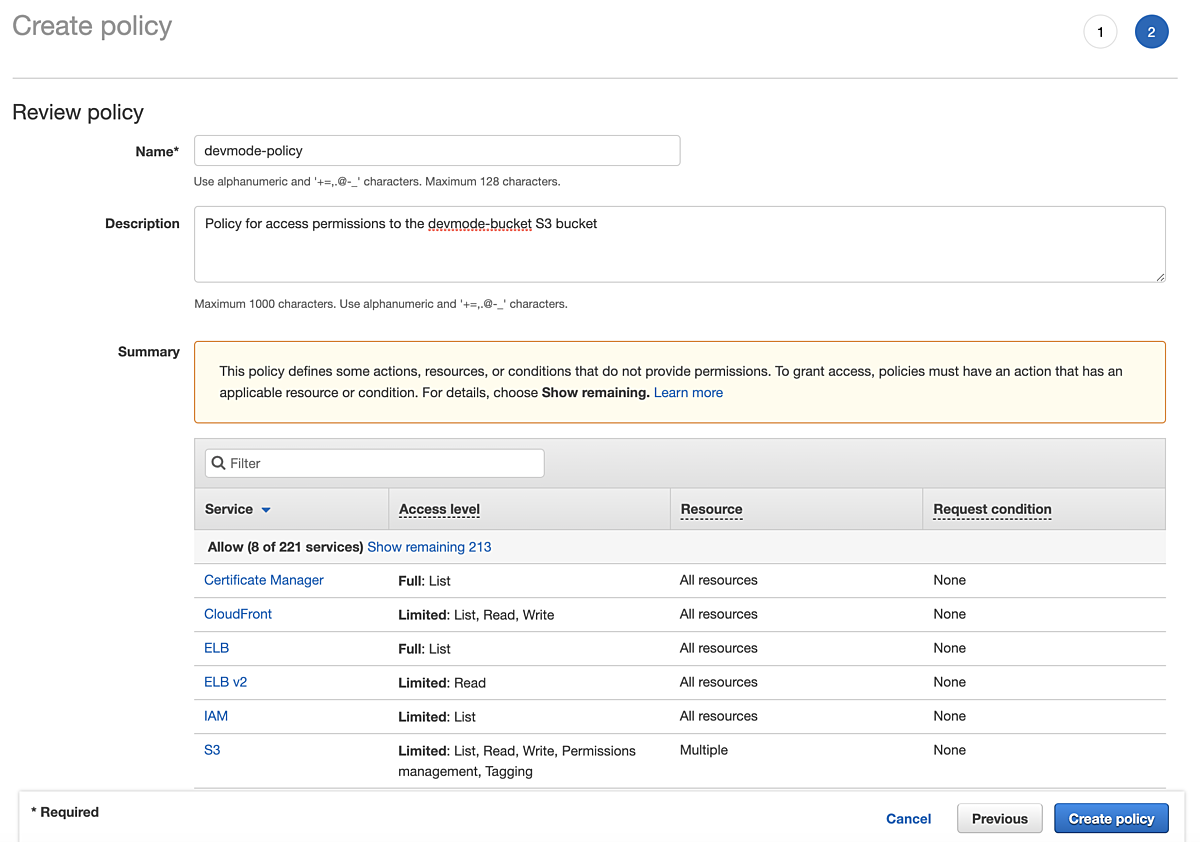
Task: Click the highlighted step 2 circle indicator
Action: (1151, 31)
